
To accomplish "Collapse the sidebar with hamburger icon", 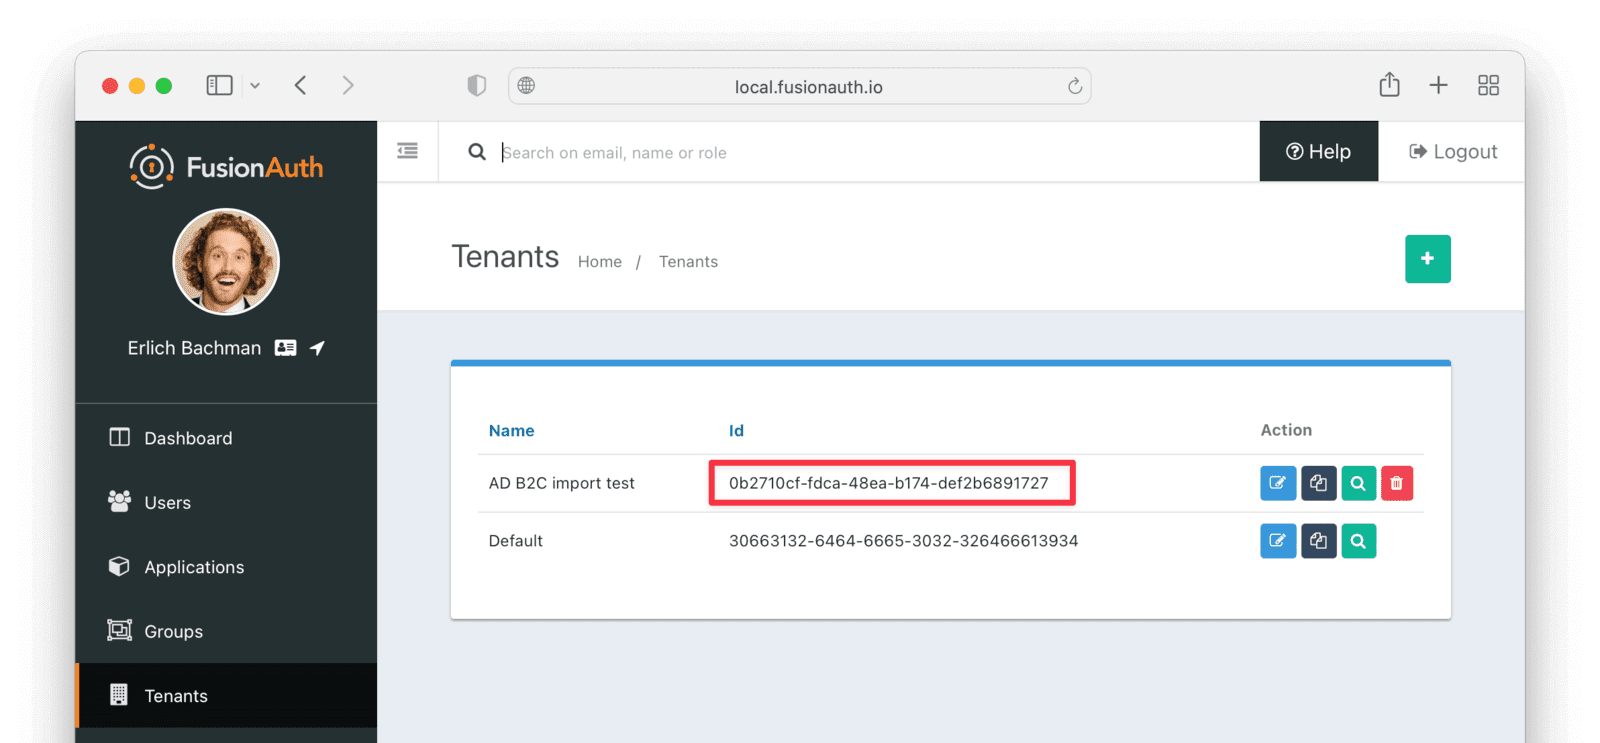I will pyautogui.click(x=407, y=151).
